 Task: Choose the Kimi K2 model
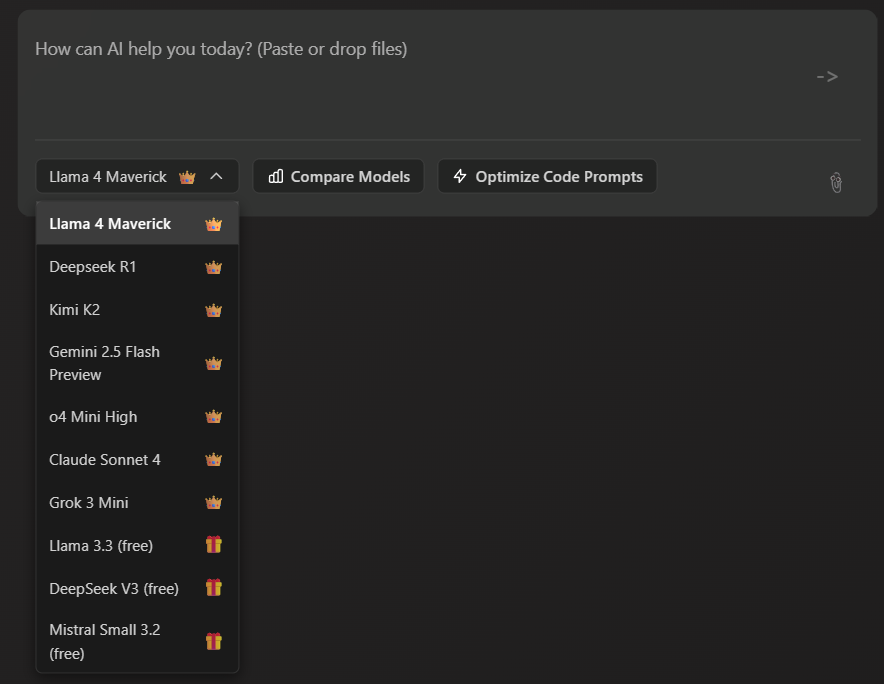coord(137,310)
